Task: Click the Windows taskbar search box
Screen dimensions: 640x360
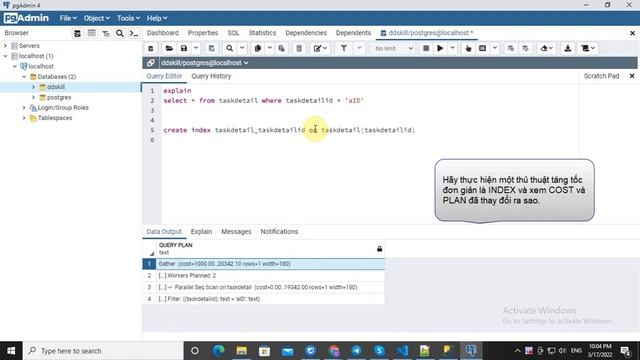Action: pyautogui.click(x=104, y=351)
